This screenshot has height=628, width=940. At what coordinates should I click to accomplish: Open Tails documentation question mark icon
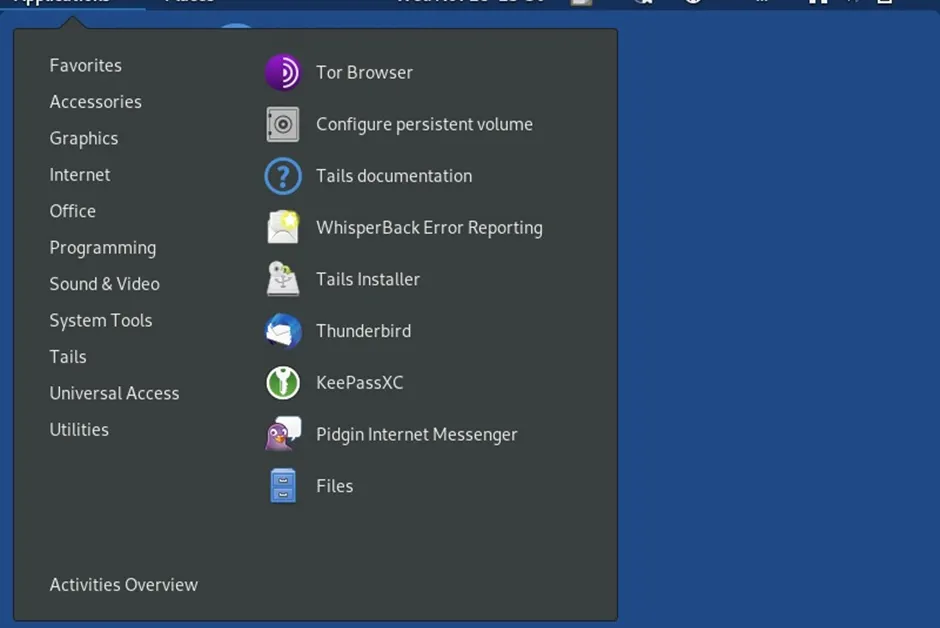(x=283, y=177)
